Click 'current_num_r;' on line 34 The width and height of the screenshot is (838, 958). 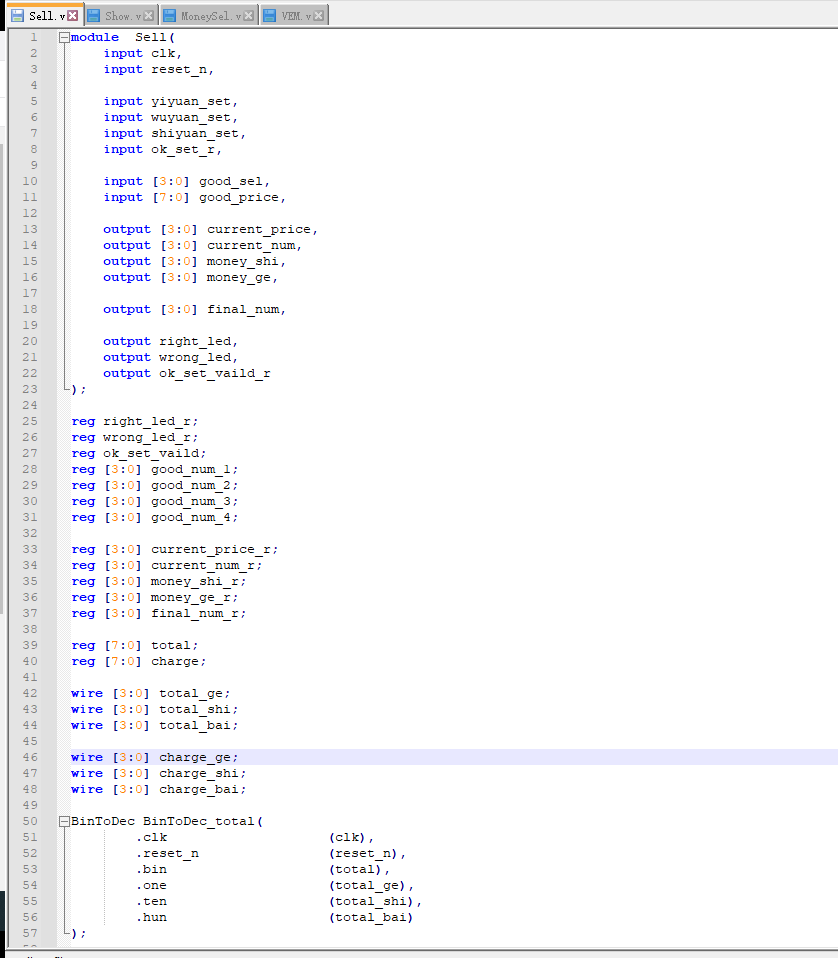pyautogui.click(x=206, y=565)
